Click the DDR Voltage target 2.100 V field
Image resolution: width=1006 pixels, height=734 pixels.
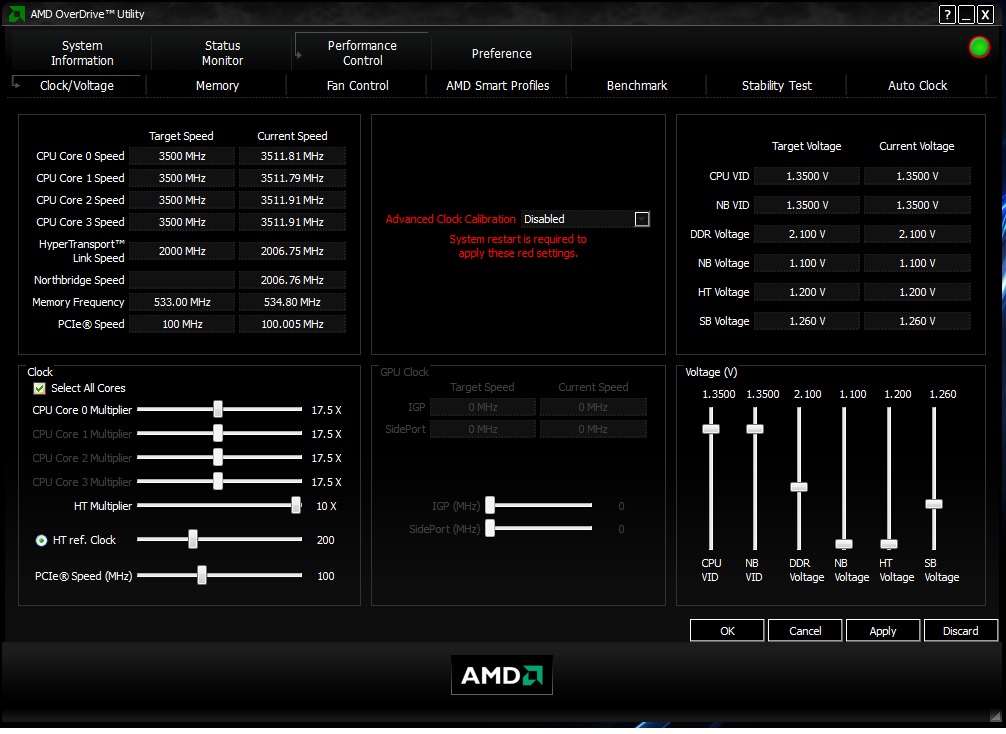[807, 234]
